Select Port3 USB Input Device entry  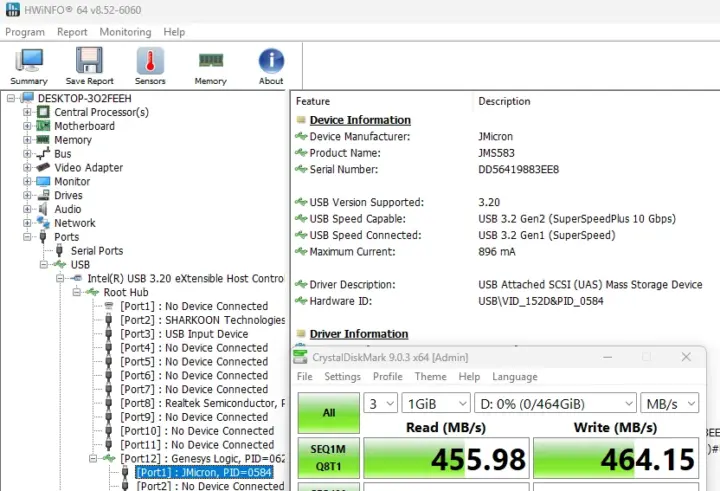184,334
